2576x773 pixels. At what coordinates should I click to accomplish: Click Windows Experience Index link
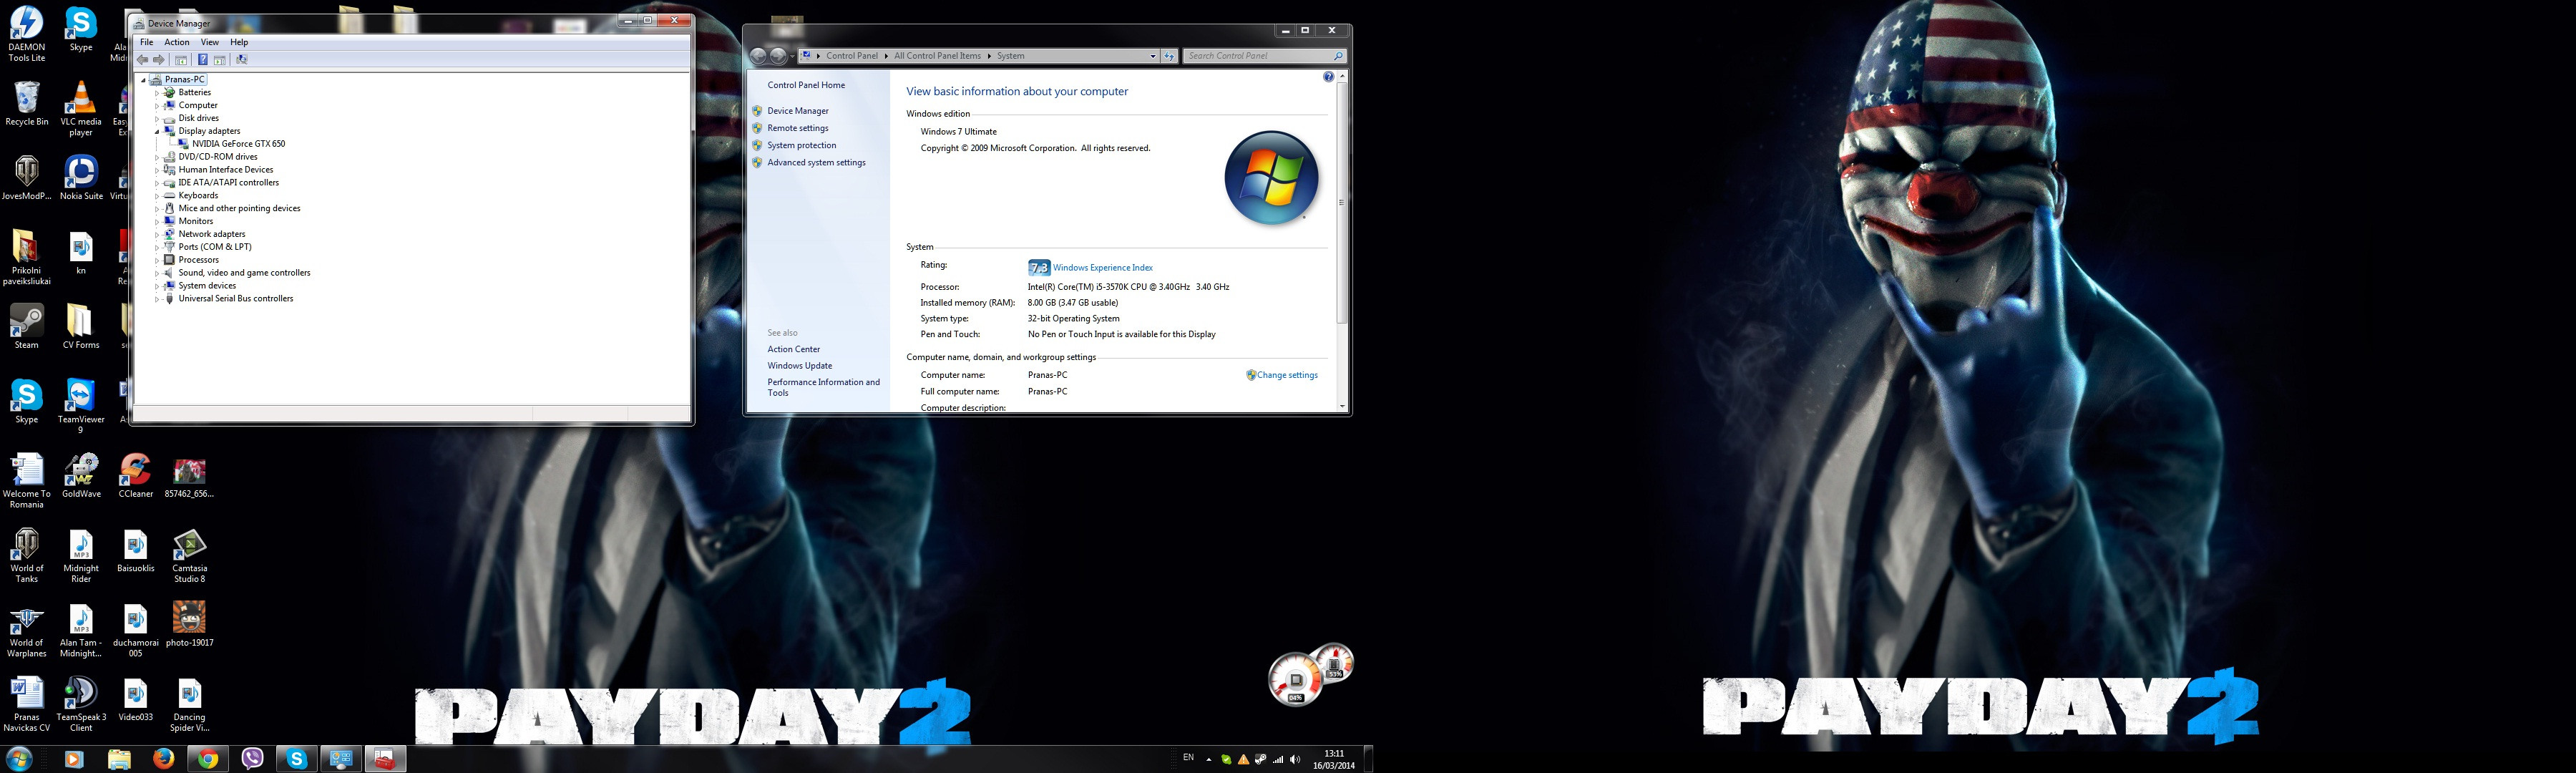point(1103,268)
